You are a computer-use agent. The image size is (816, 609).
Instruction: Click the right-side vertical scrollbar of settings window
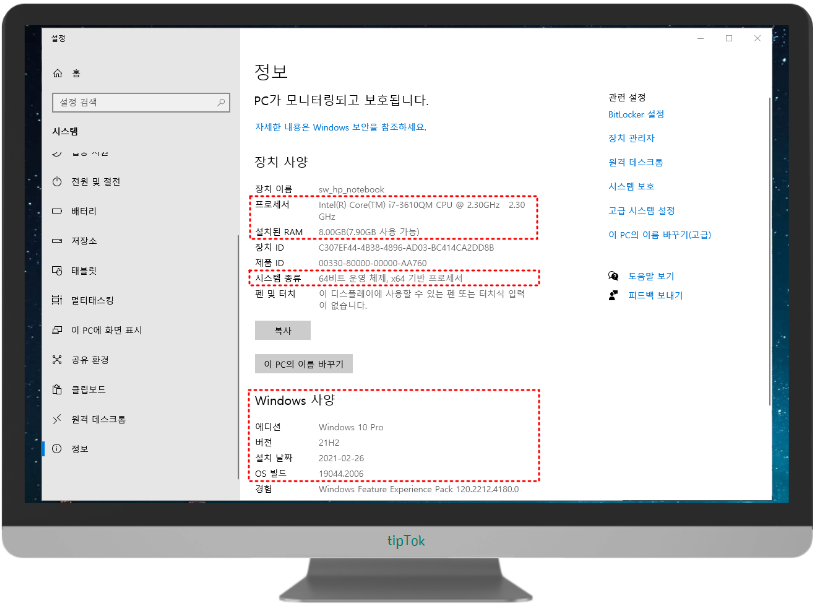pyautogui.click(x=769, y=250)
